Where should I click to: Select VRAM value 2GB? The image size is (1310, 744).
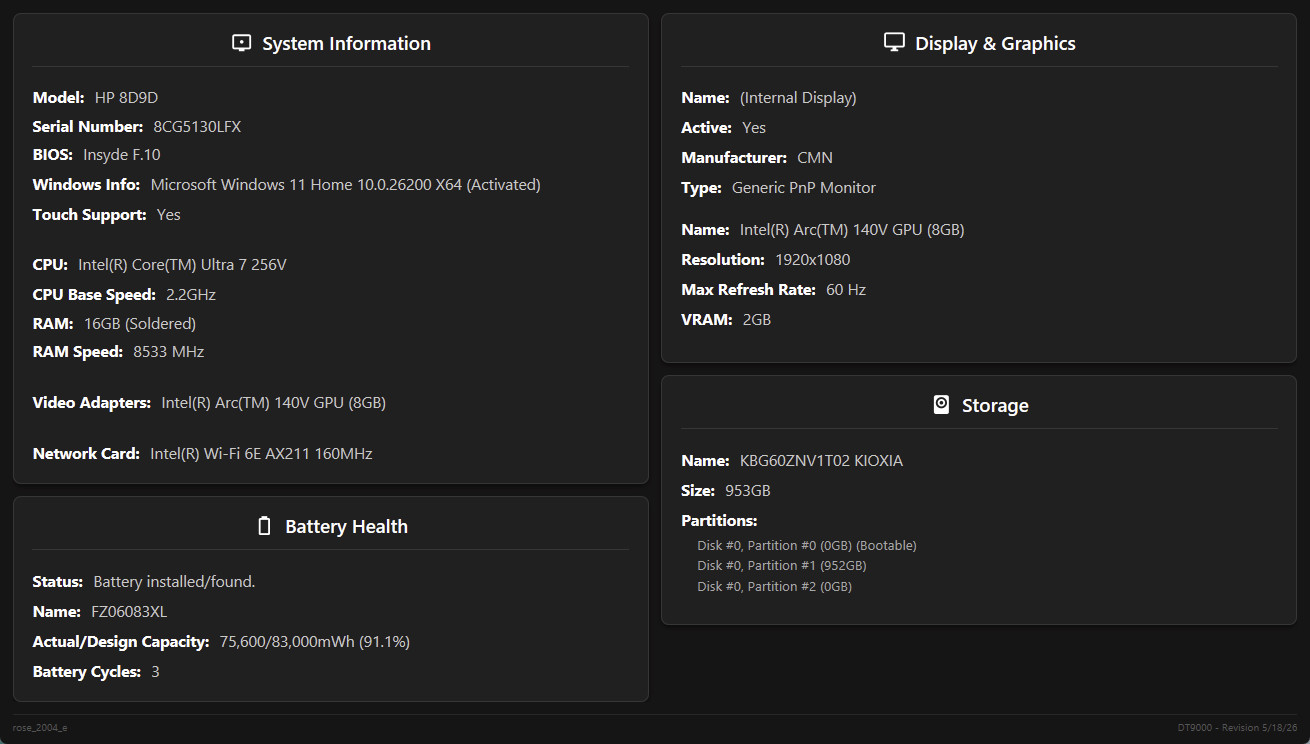pos(756,320)
